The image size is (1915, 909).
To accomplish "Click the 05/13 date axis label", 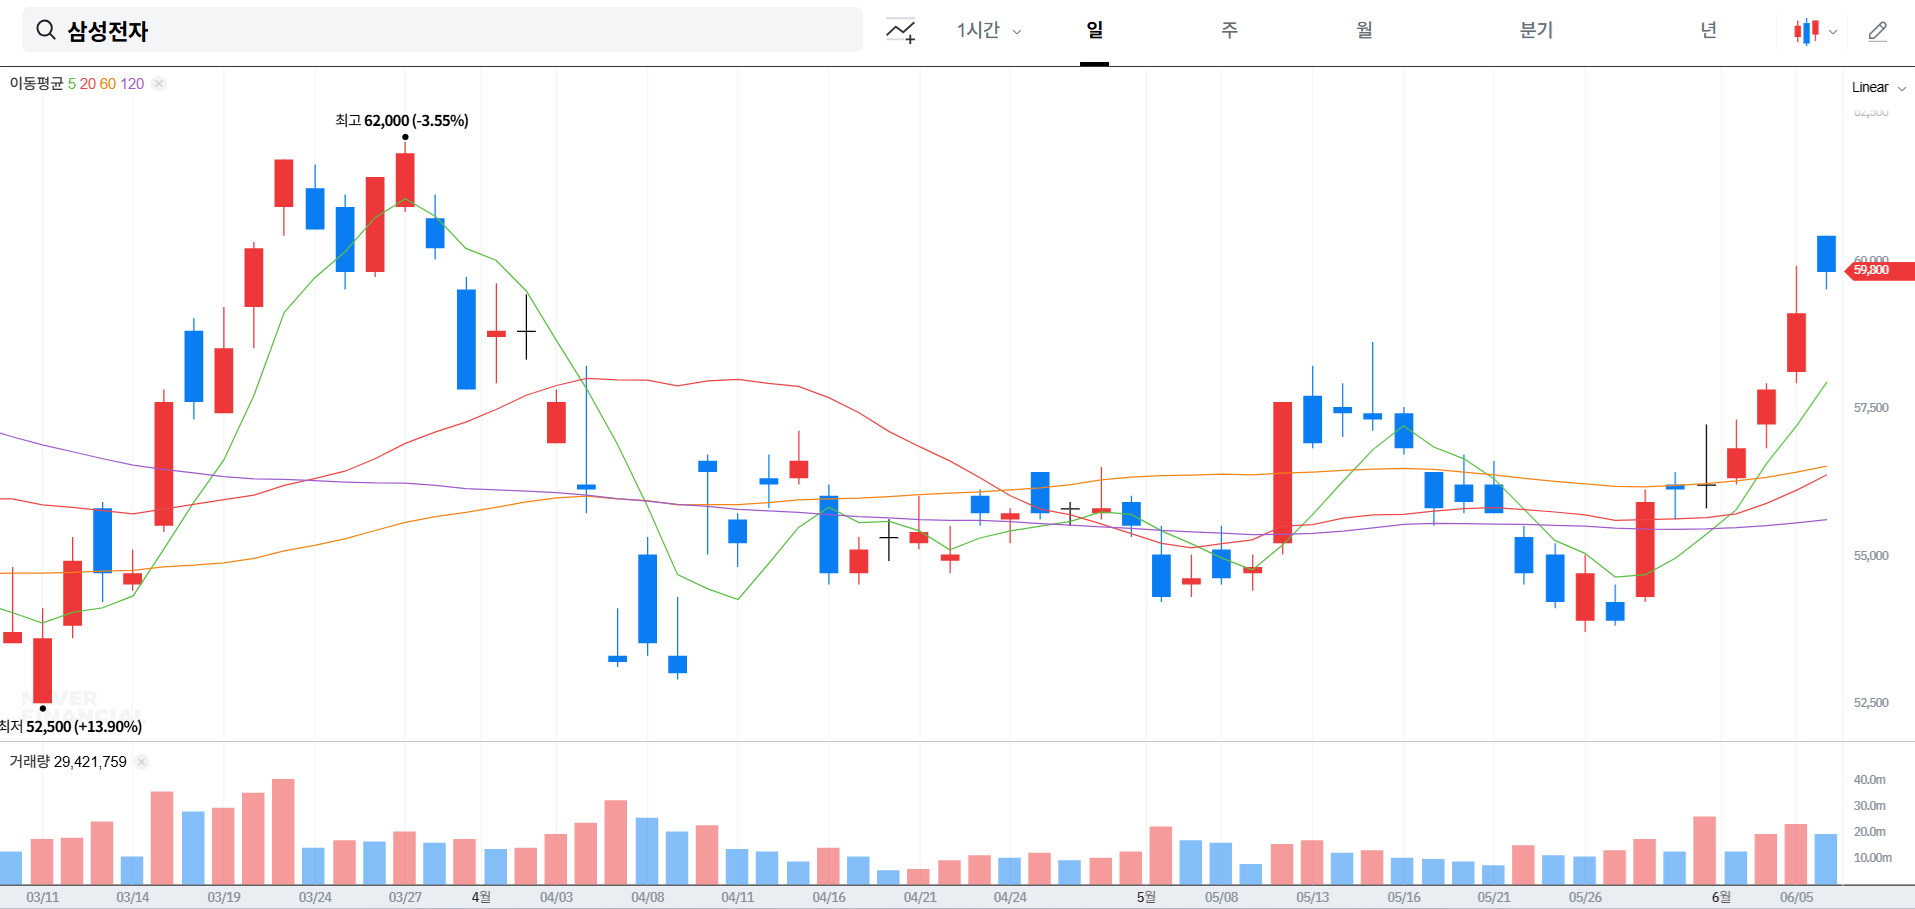I will (1313, 897).
